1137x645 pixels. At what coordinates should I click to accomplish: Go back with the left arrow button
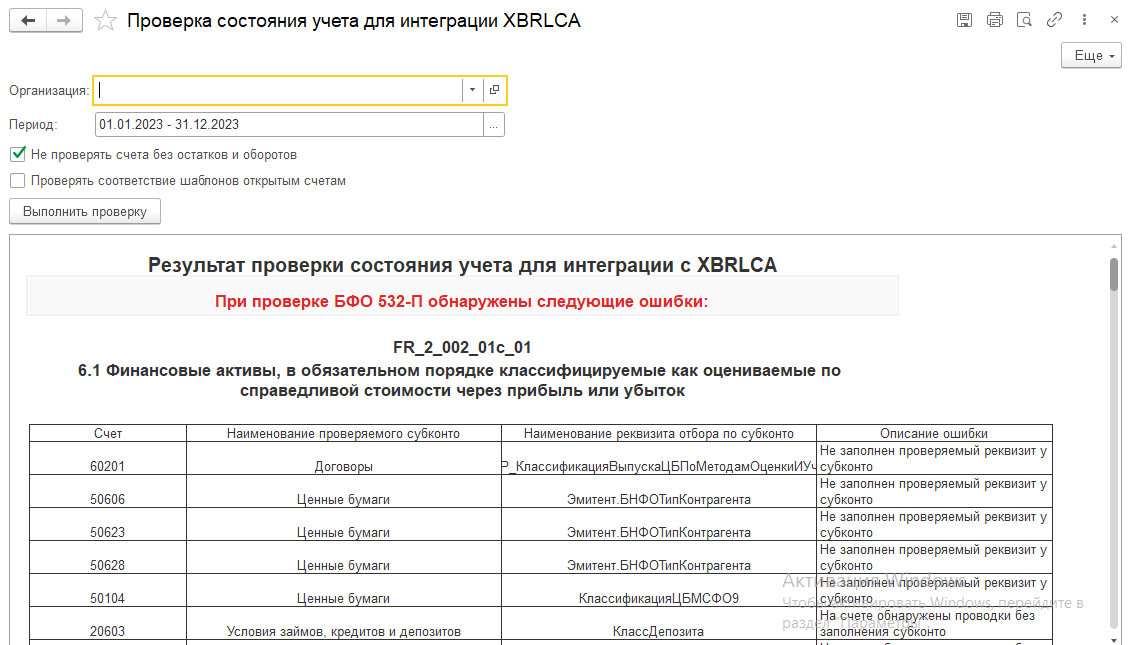tap(28, 20)
